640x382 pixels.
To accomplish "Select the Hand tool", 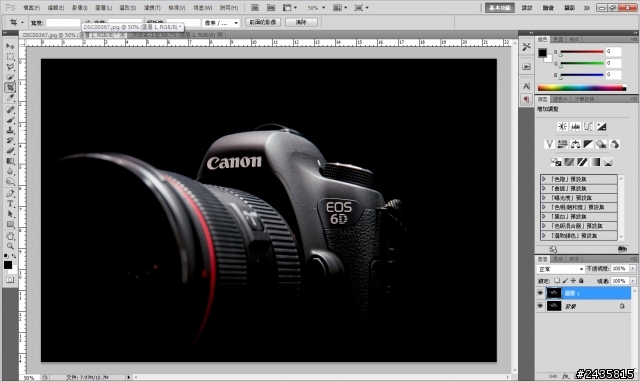I will coord(10,236).
